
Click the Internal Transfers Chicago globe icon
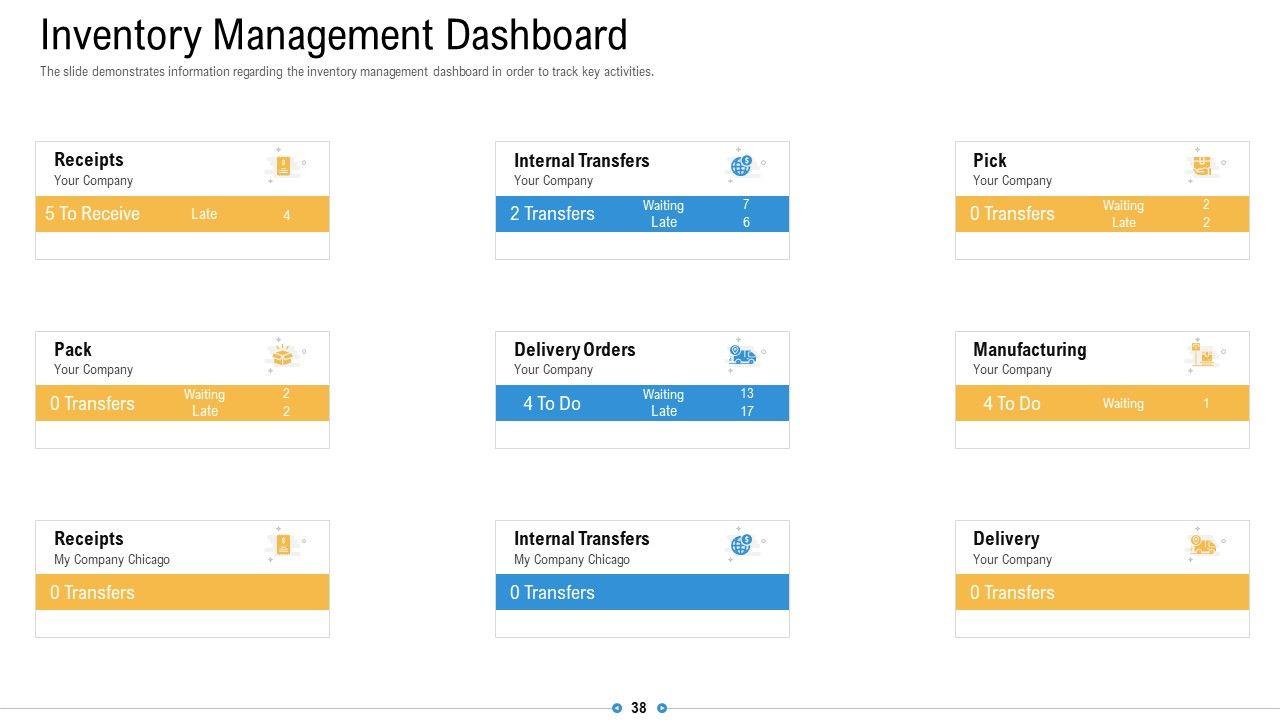click(x=741, y=545)
